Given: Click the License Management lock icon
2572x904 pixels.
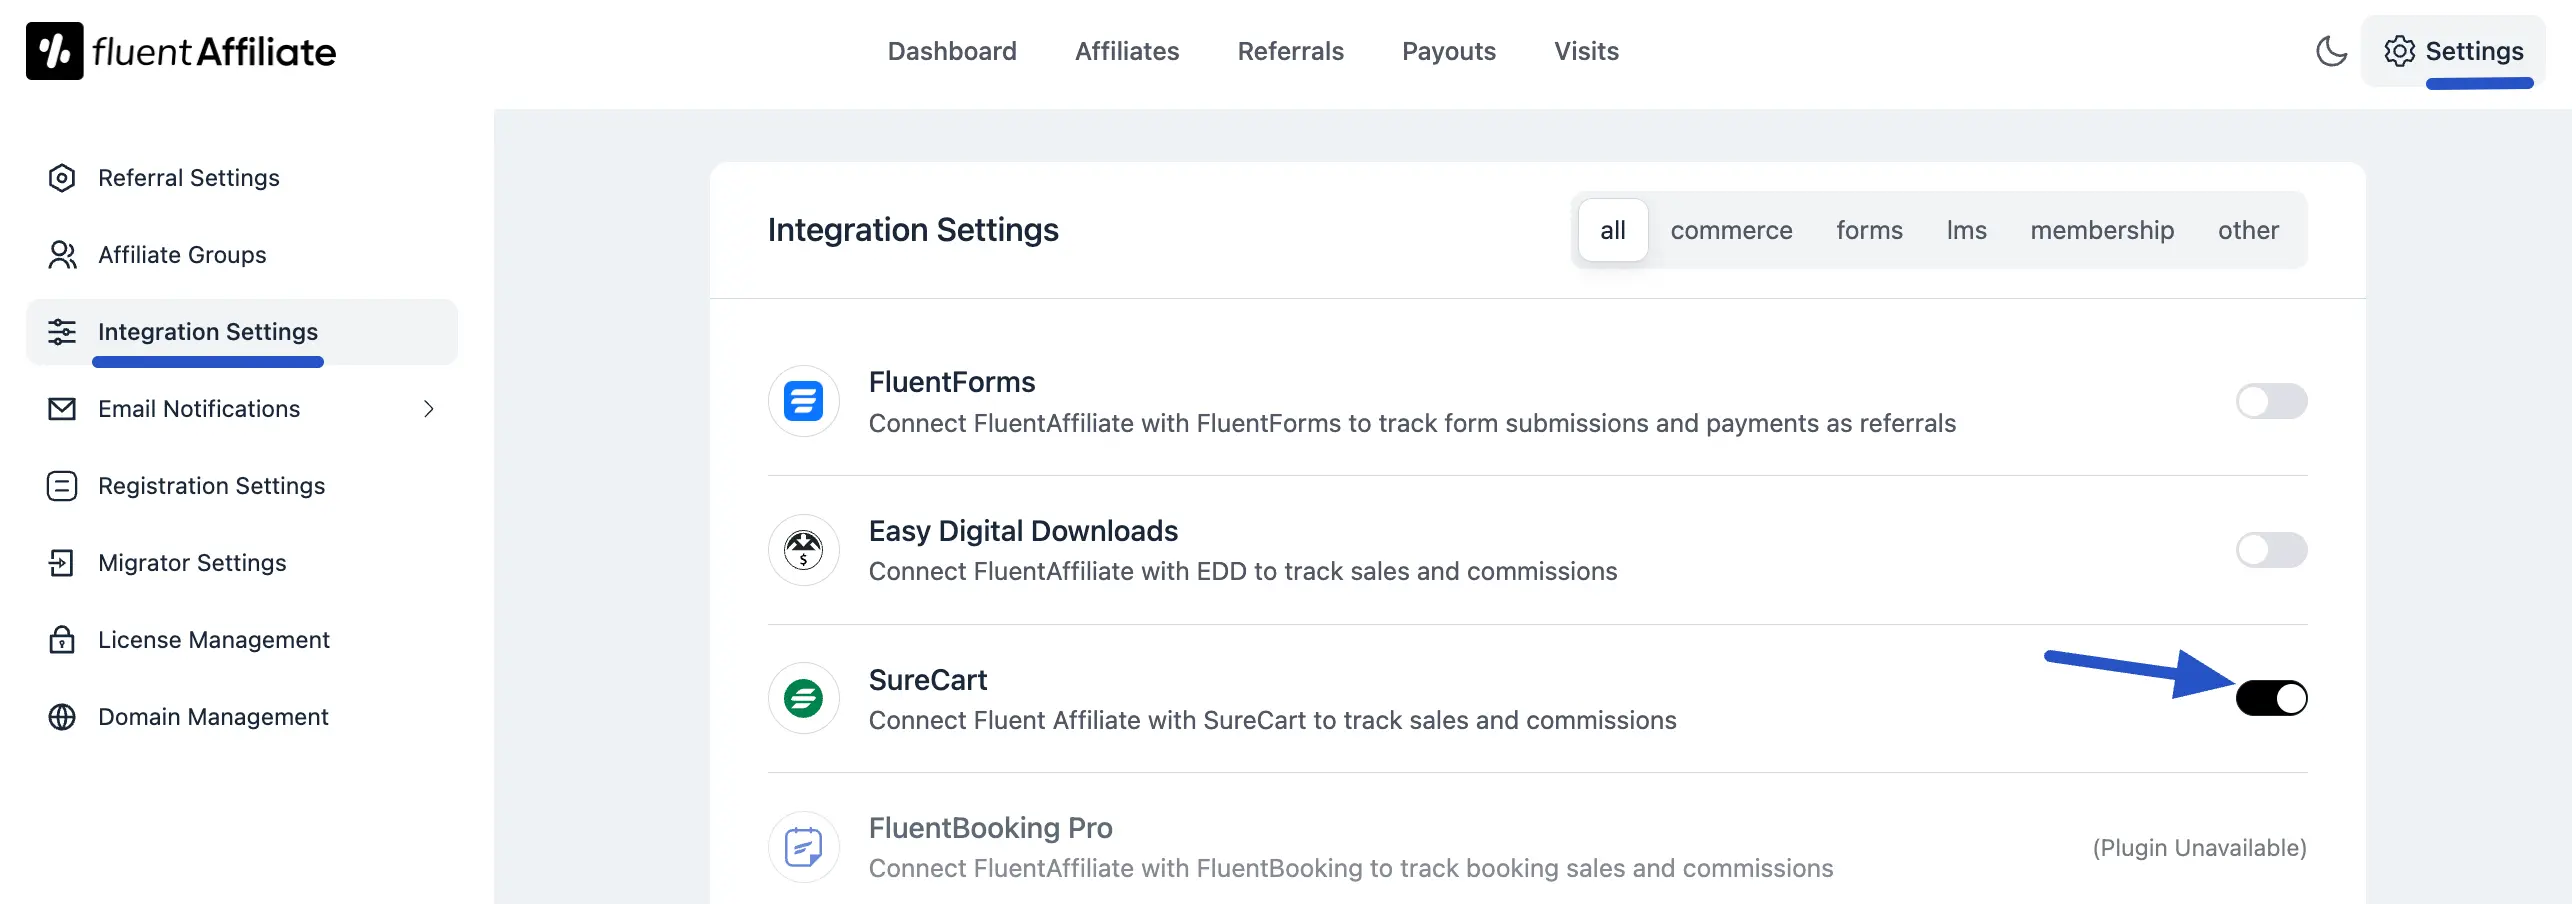Looking at the screenshot, I should 62,639.
